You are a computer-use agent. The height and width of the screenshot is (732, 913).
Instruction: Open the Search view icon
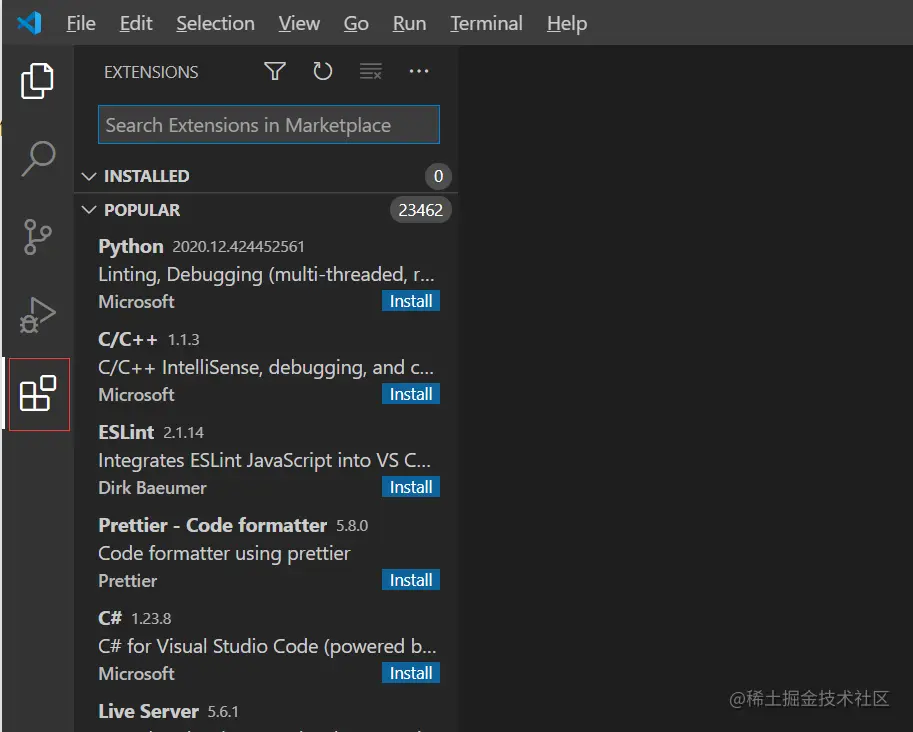coord(38,158)
